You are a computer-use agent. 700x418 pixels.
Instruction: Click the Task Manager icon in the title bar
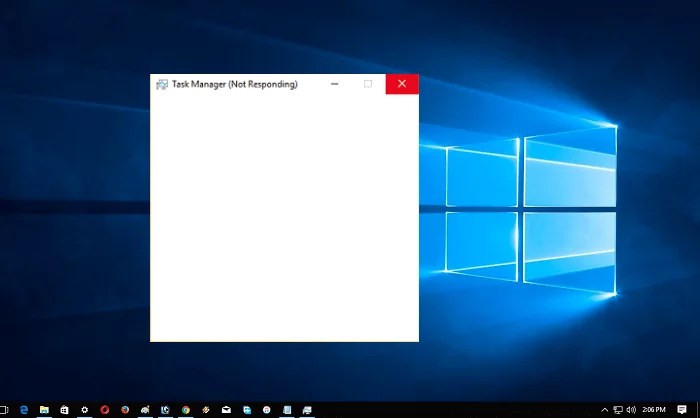(162, 84)
